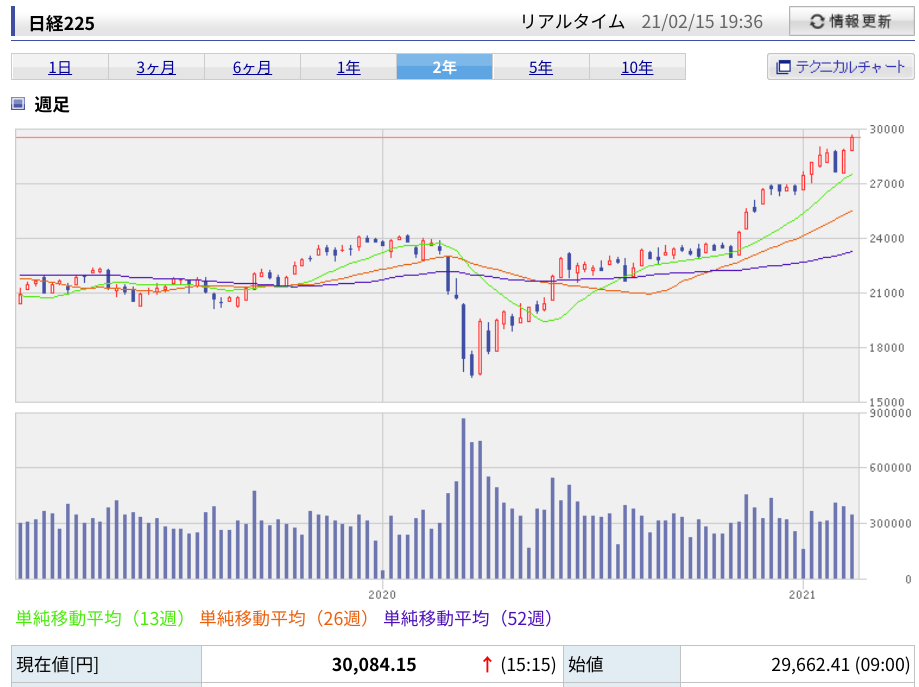
Task: Click the 30000 price axis label
Action: pos(887,130)
